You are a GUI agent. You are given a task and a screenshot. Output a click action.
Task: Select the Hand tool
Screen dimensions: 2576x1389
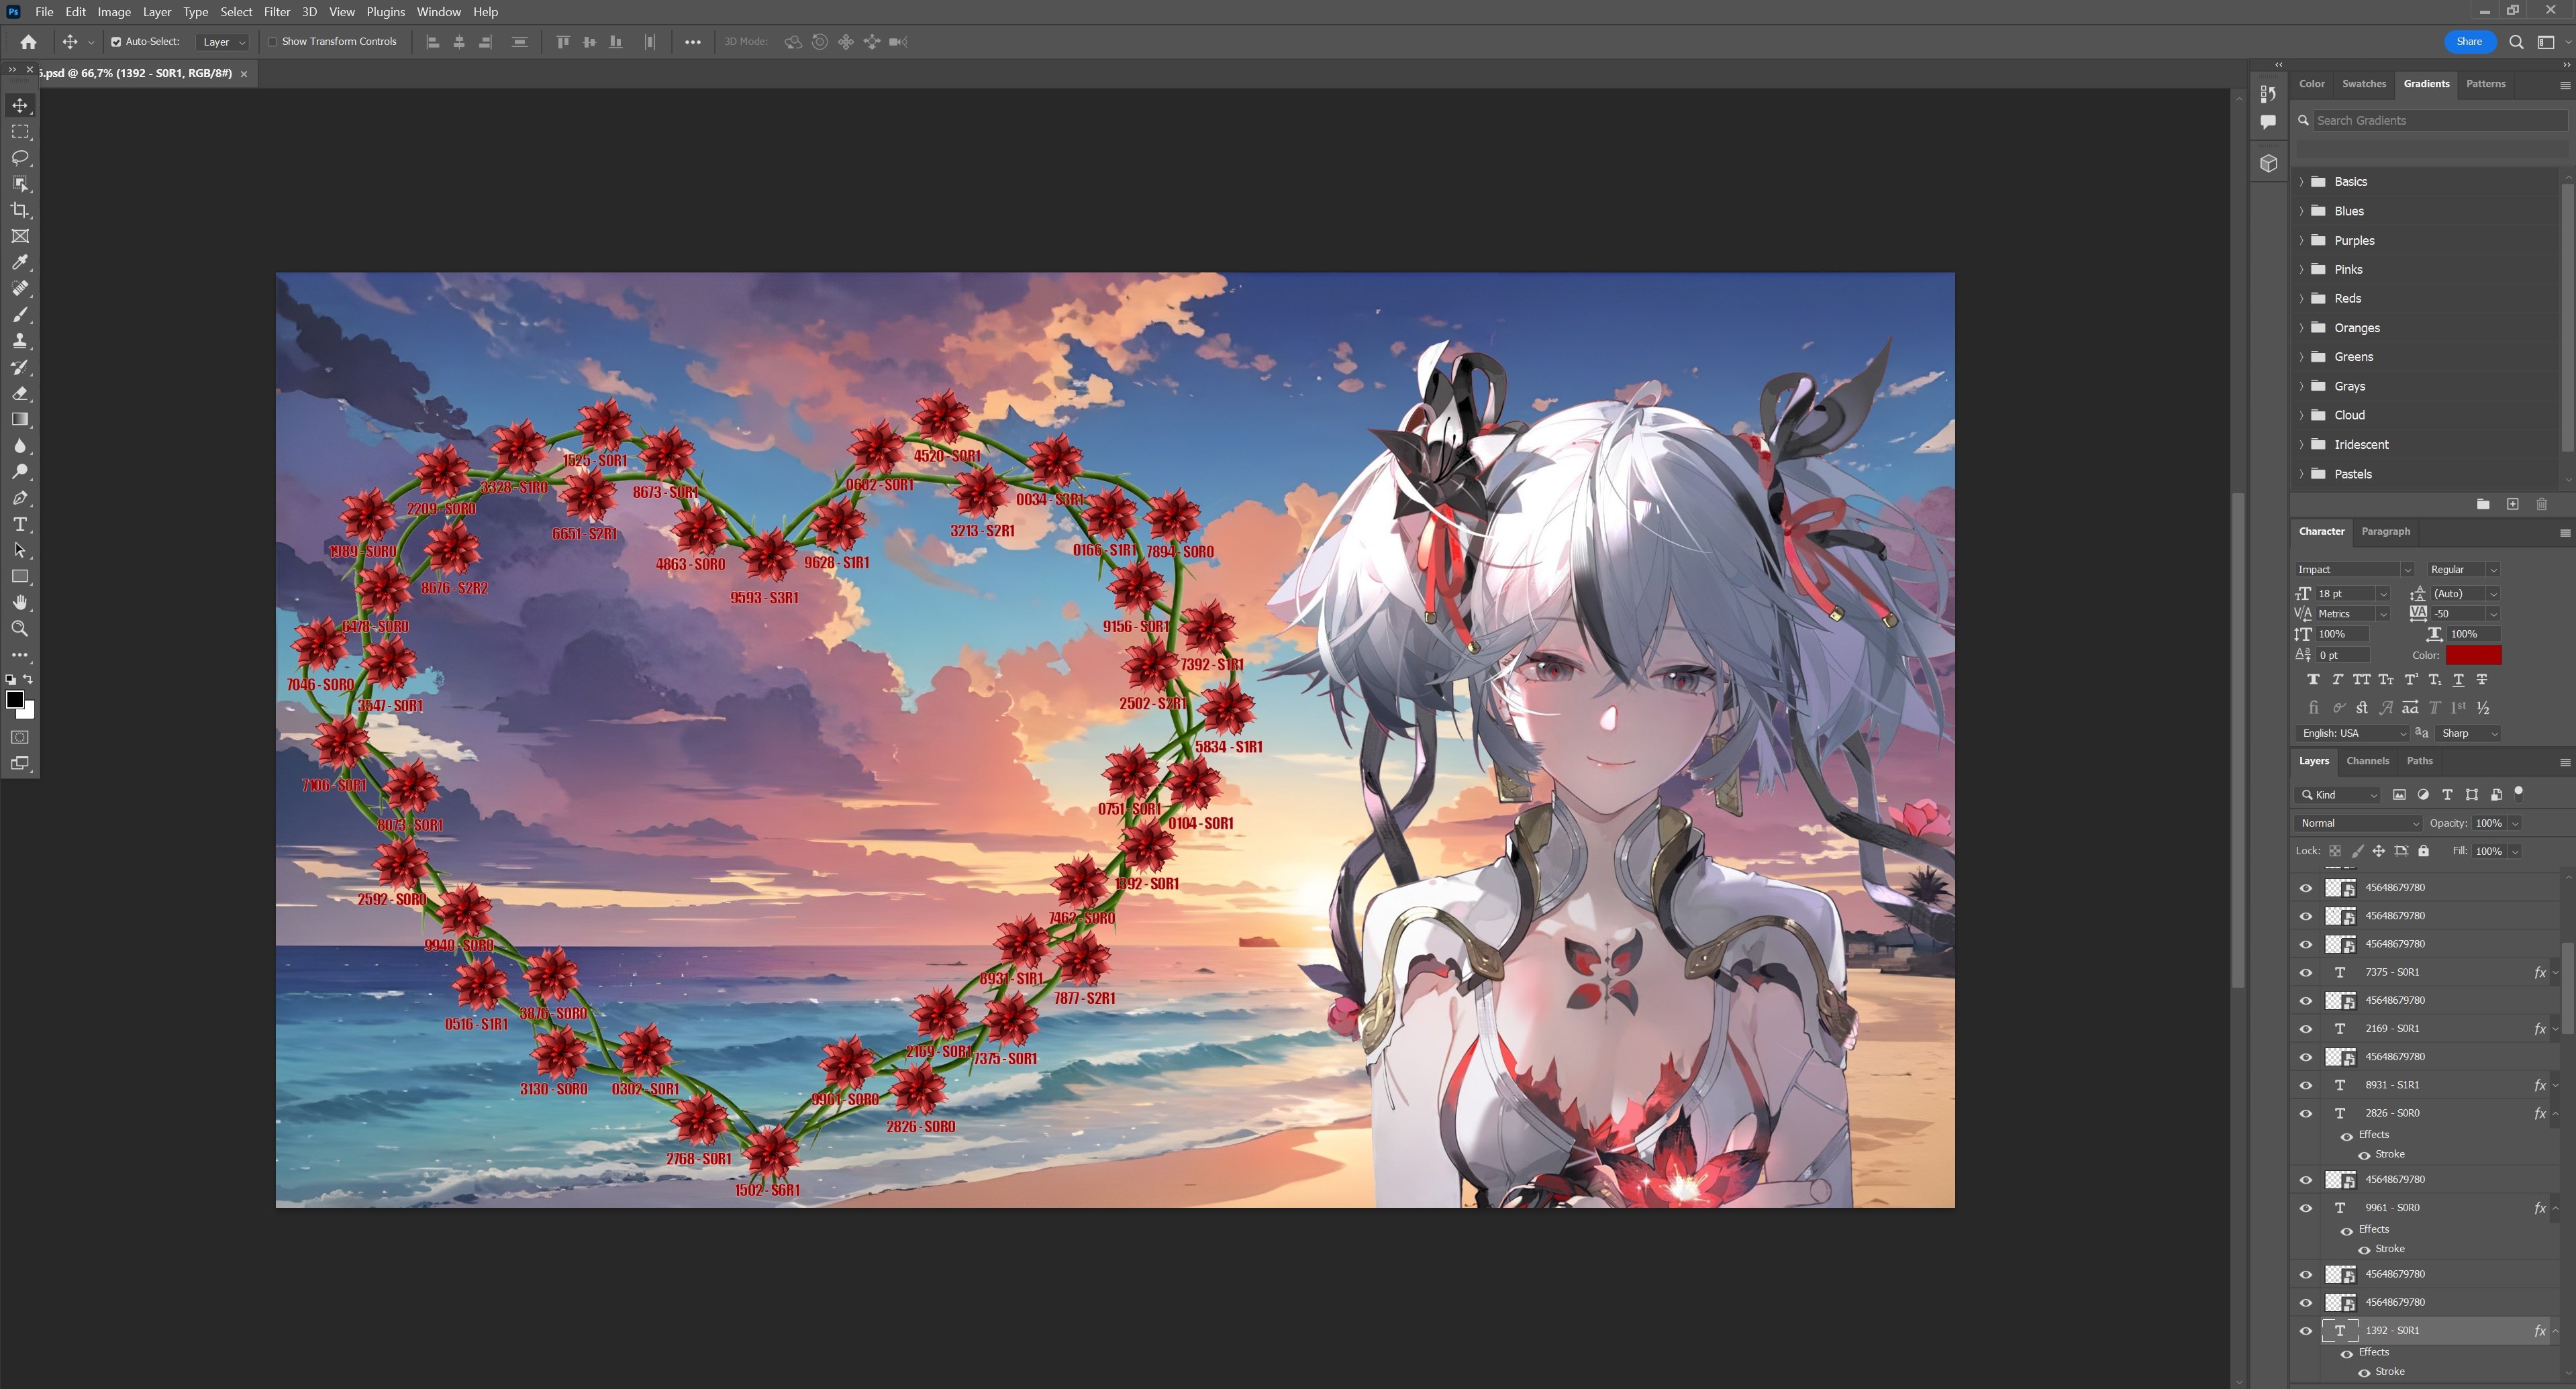pos(20,603)
